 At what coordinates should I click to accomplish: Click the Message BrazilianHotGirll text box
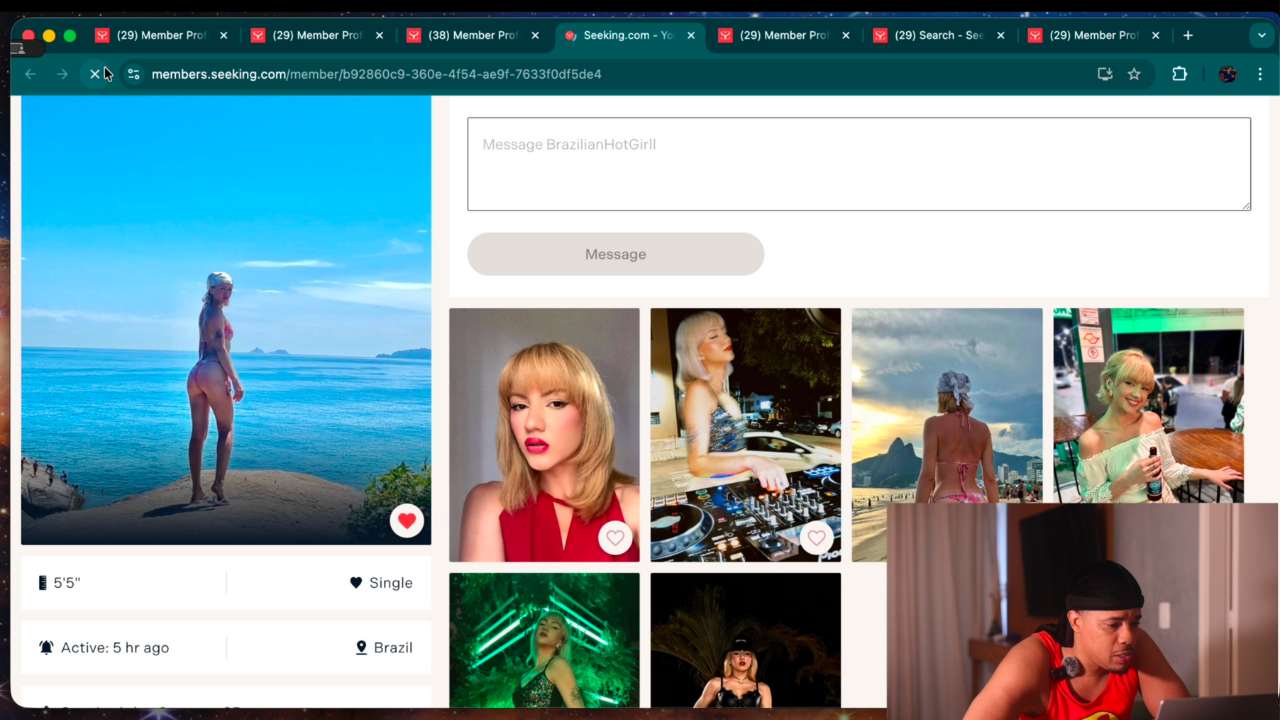point(858,164)
